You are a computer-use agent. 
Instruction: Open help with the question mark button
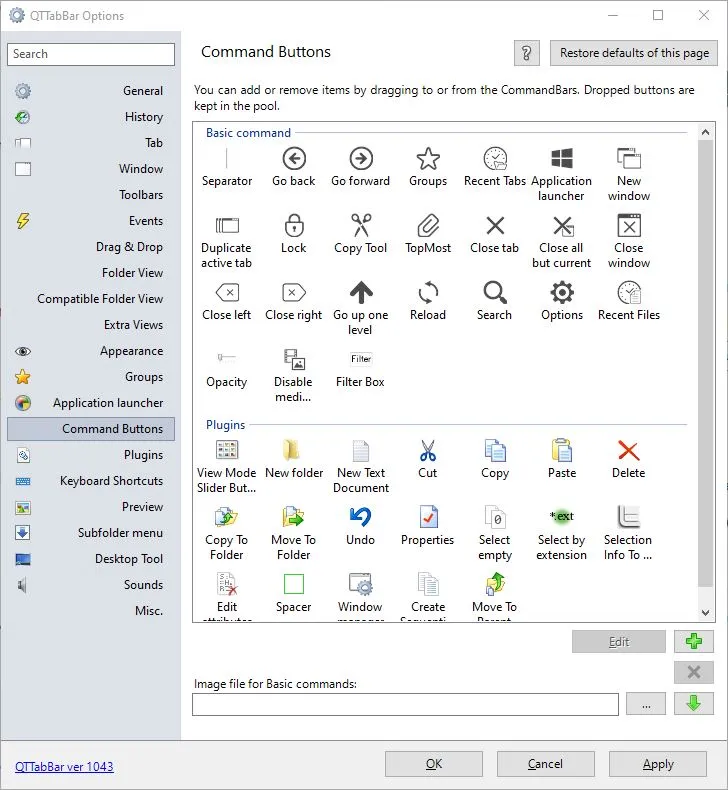[526, 53]
